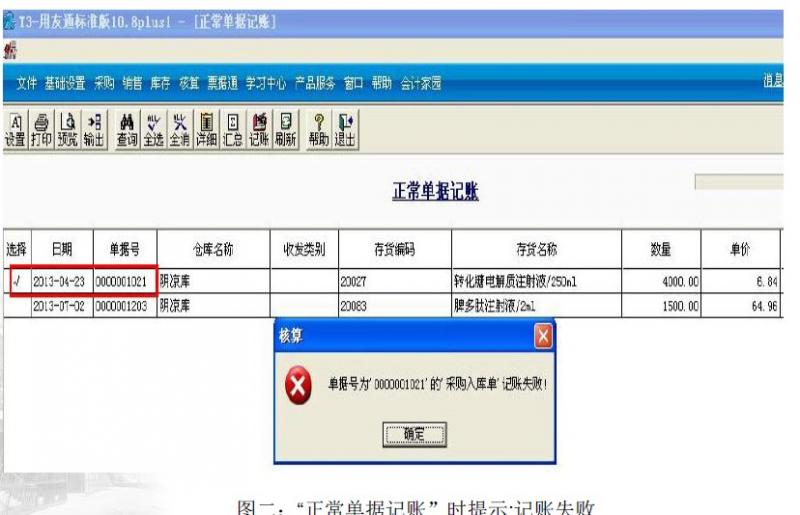Select date cell 2013-07-02
This screenshot has height=515, width=800.
pos(62,306)
